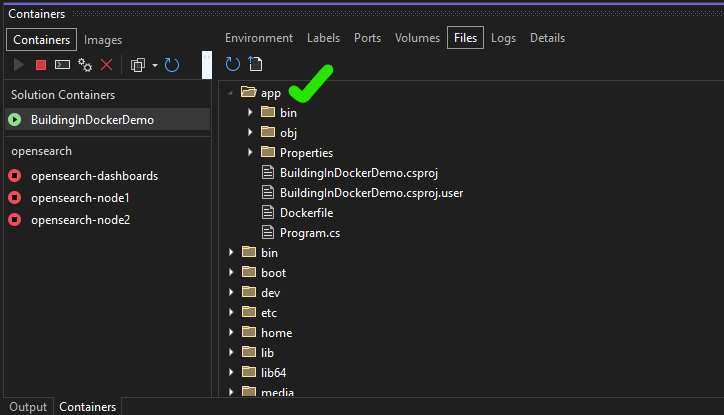Click the open file icon in Files toolbar

(255, 64)
